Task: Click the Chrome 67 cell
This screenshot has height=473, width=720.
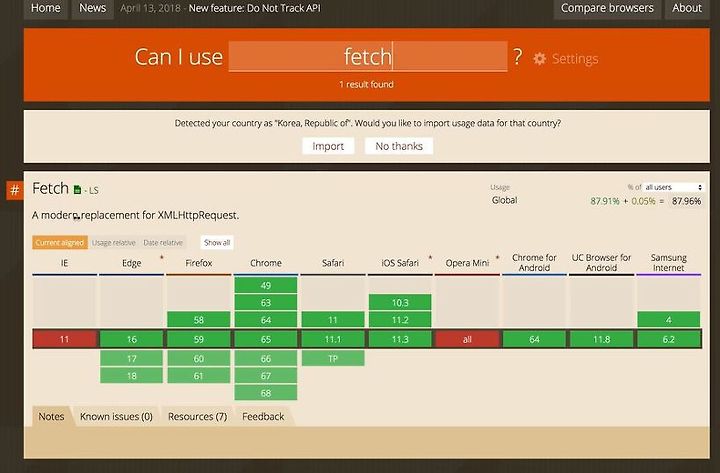Action: [266, 376]
